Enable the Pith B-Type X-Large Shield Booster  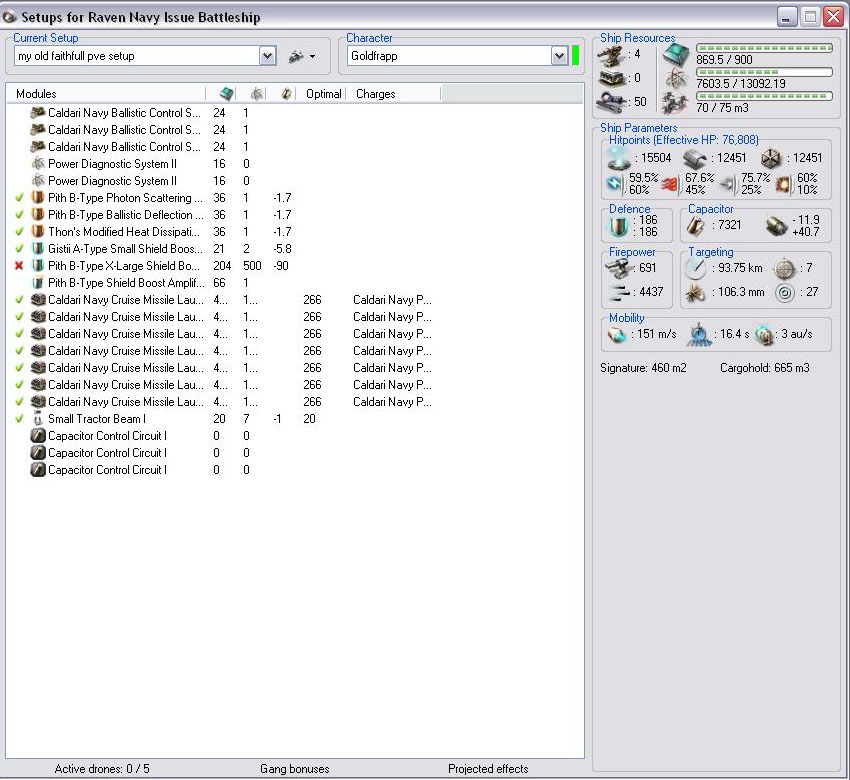point(20,266)
